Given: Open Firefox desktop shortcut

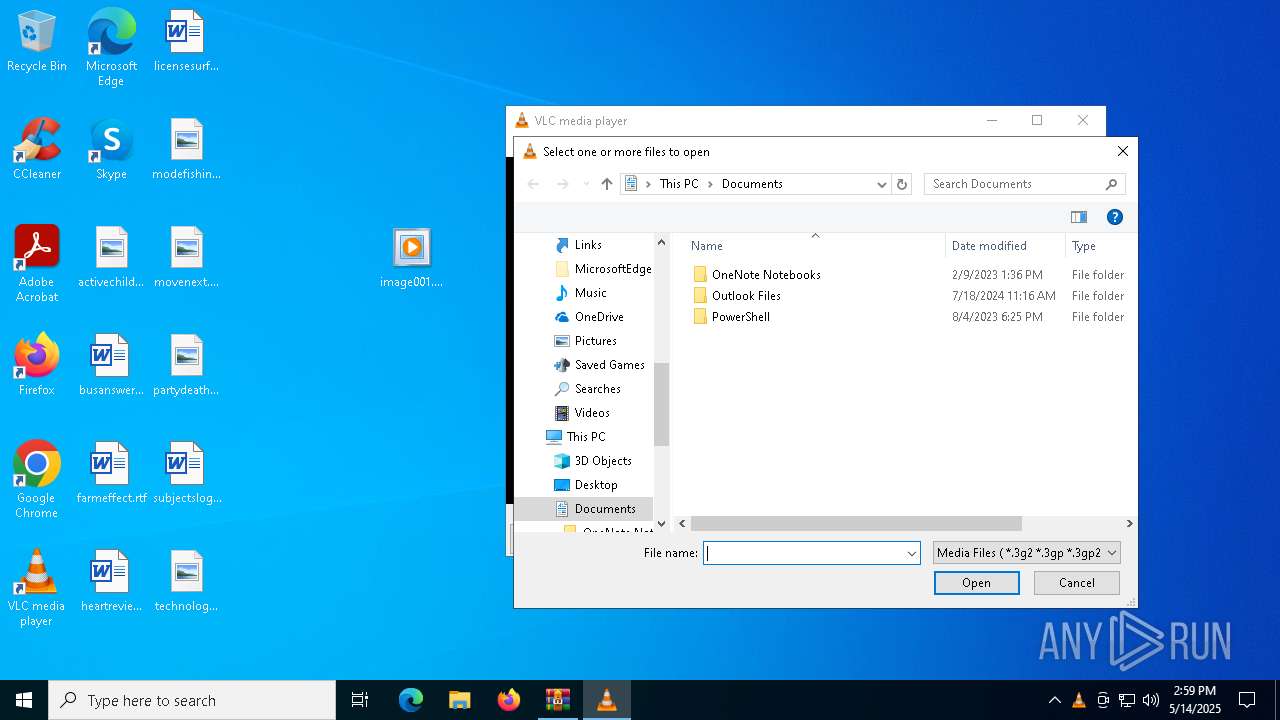Looking at the screenshot, I should pyautogui.click(x=37, y=365).
